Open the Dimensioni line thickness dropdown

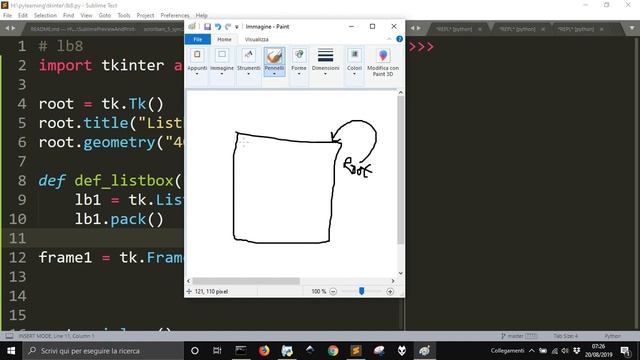pos(325,62)
